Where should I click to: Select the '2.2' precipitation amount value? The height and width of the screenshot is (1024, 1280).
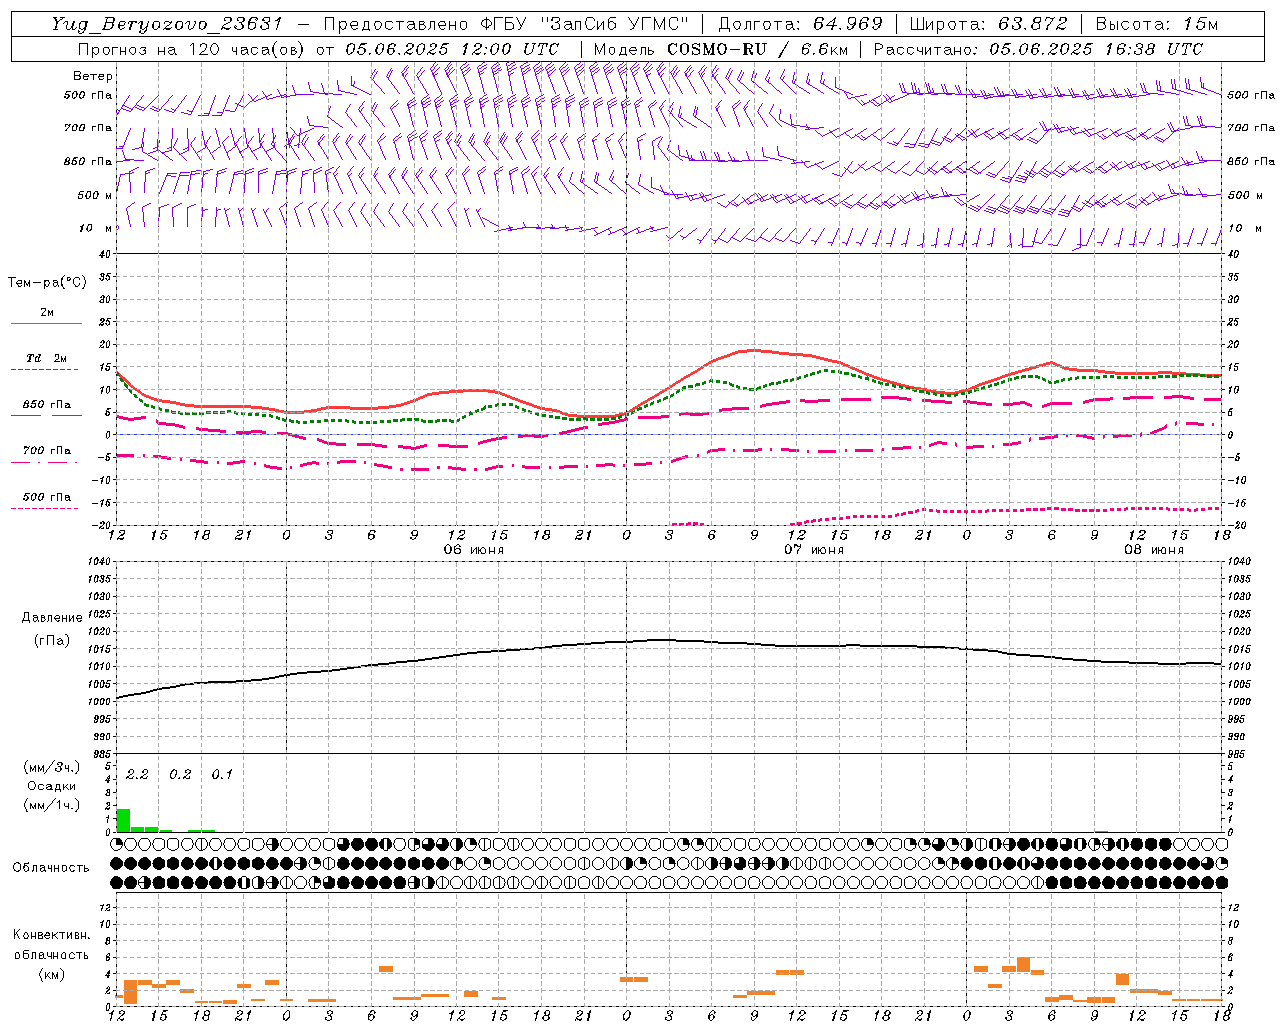coord(137,775)
